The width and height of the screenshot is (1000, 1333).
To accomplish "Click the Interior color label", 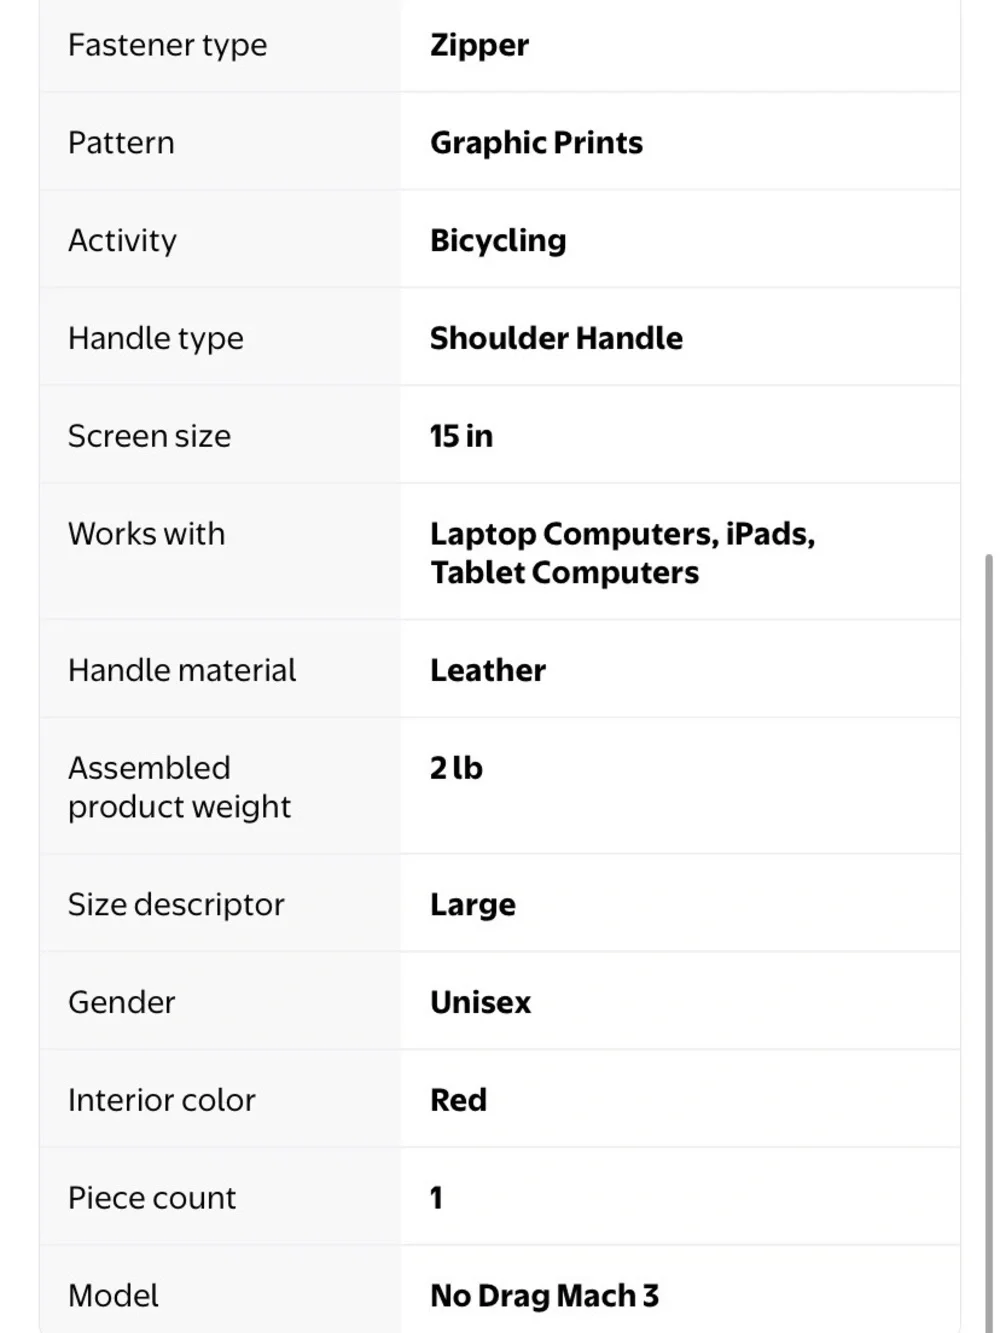I will (161, 1100).
